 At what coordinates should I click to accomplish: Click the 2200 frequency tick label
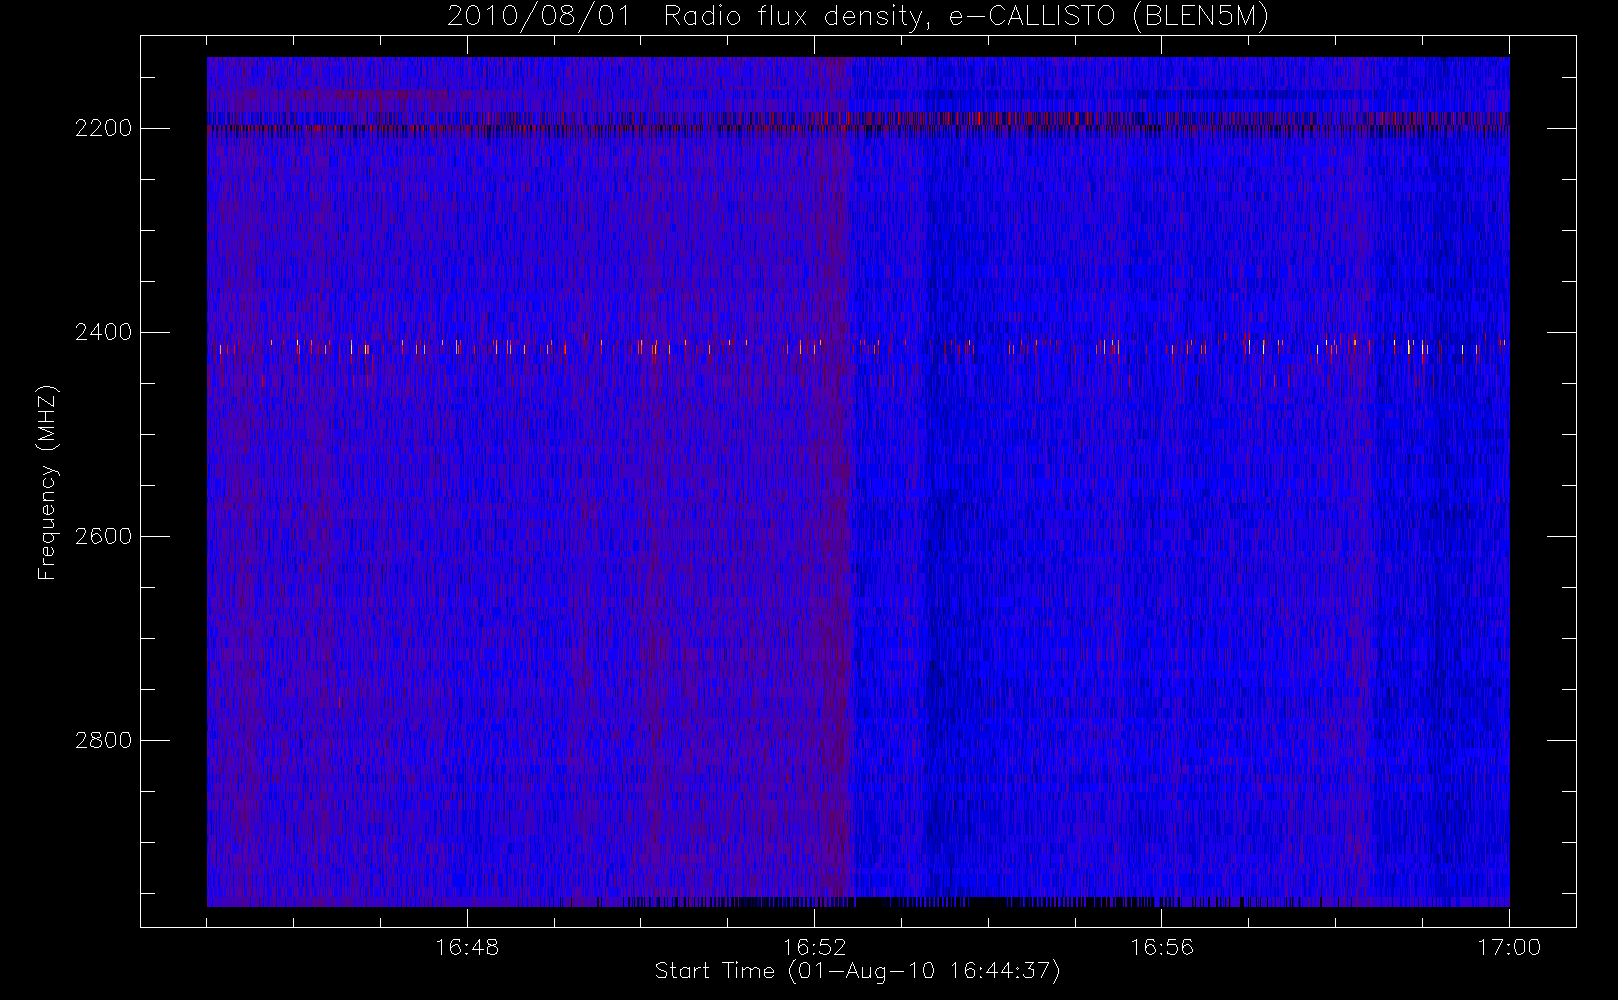[103, 128]
